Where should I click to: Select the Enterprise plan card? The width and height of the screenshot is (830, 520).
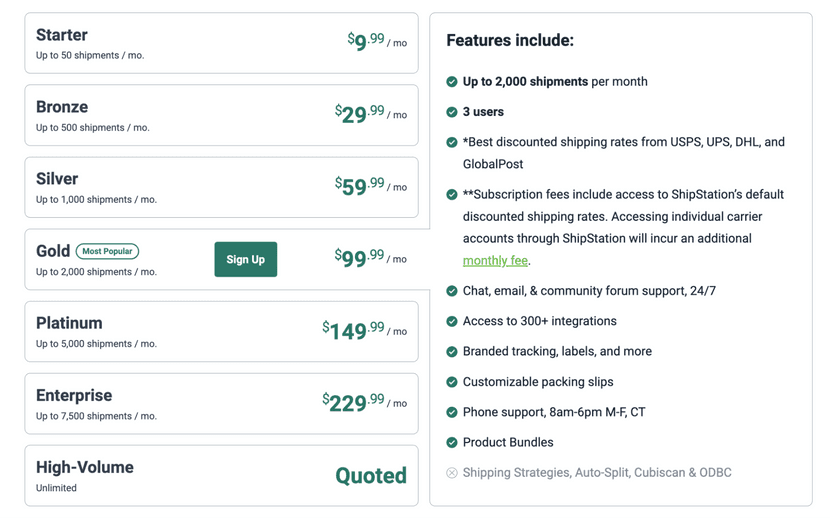click(221, 403)
